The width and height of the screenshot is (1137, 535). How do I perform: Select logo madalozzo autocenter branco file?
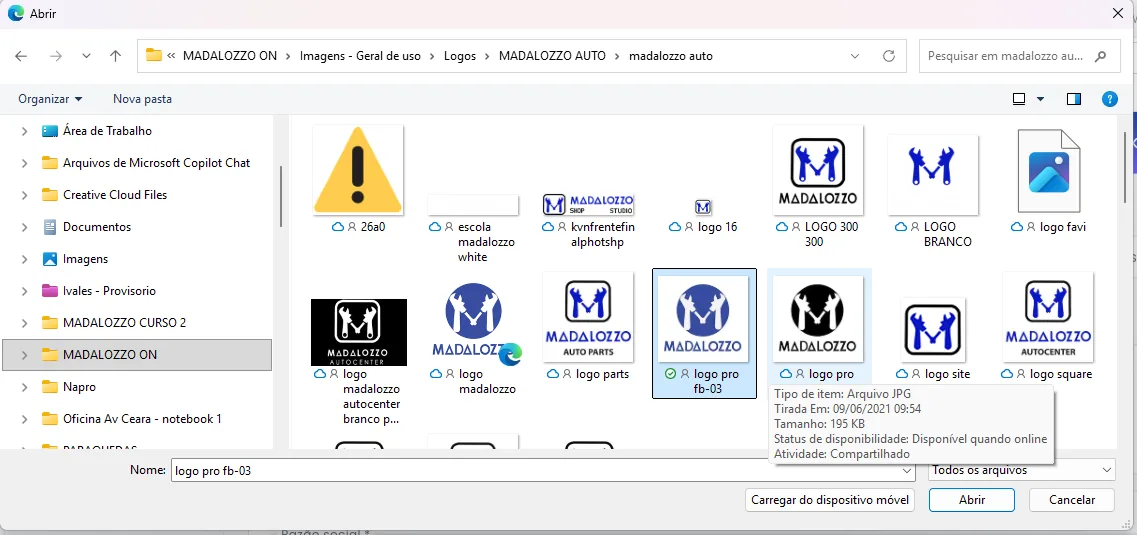coord(359,362)
